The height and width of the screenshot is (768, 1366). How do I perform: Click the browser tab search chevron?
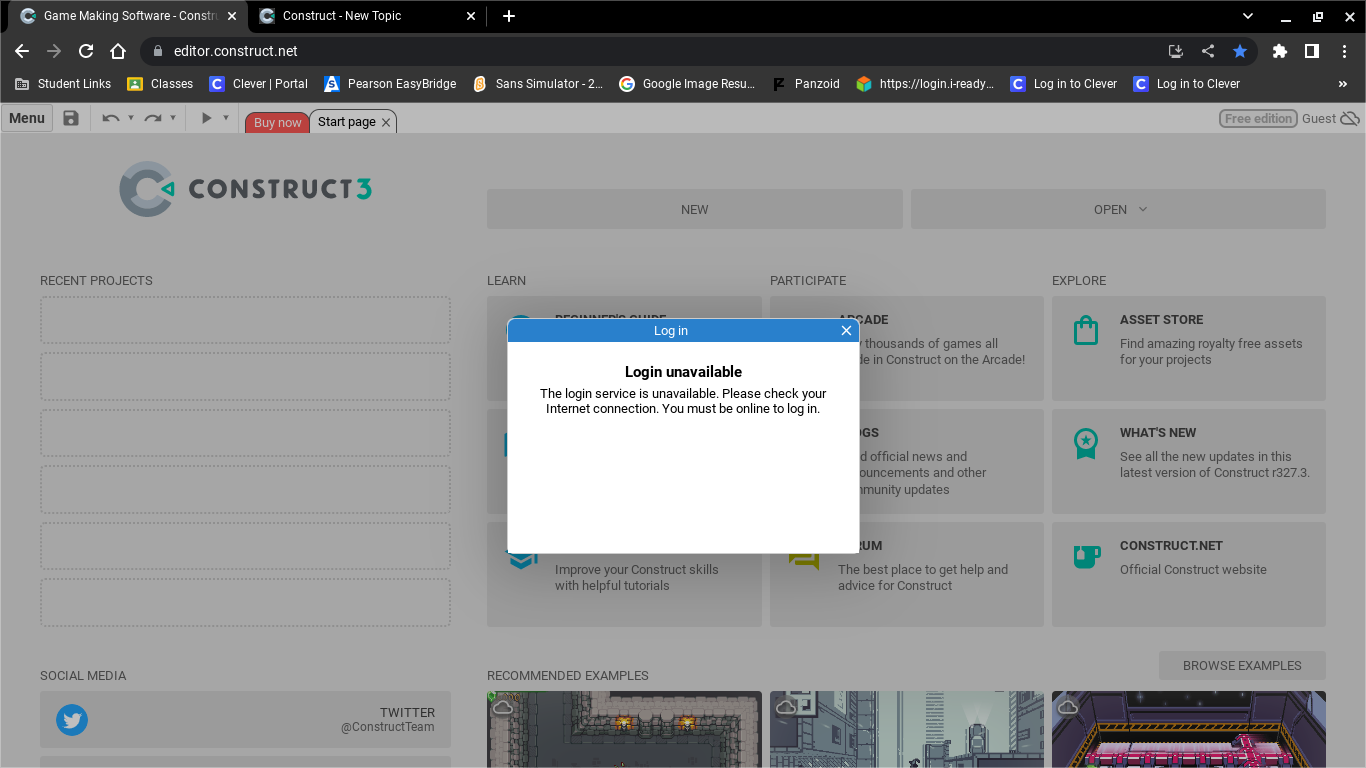point(1248,16)
